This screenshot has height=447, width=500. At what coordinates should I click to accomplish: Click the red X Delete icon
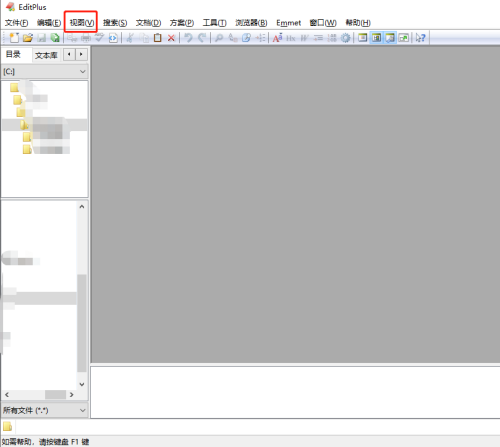pyautogui.click(x=171, y=38)
